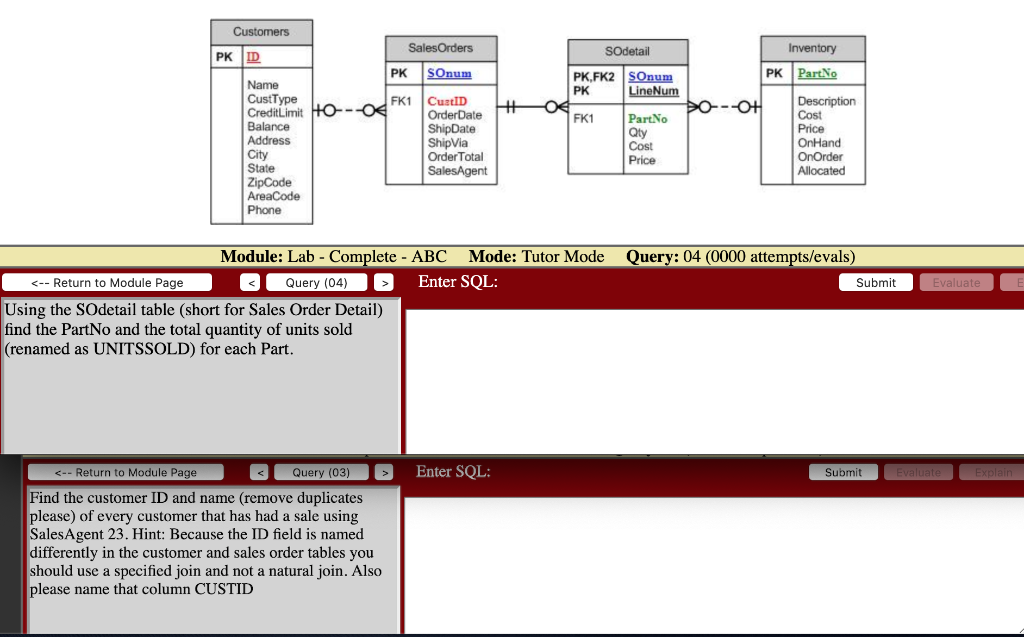Click the previous-query arrow for Query (04)

(x=251, y=282)
